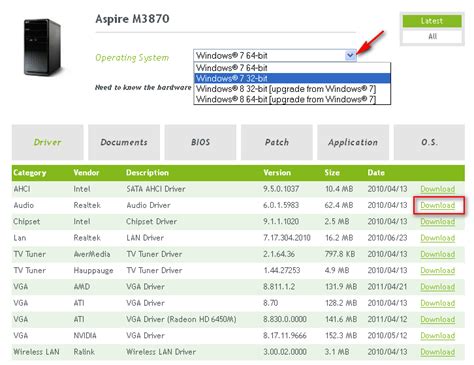Click the Operating System label

[132, 58]
